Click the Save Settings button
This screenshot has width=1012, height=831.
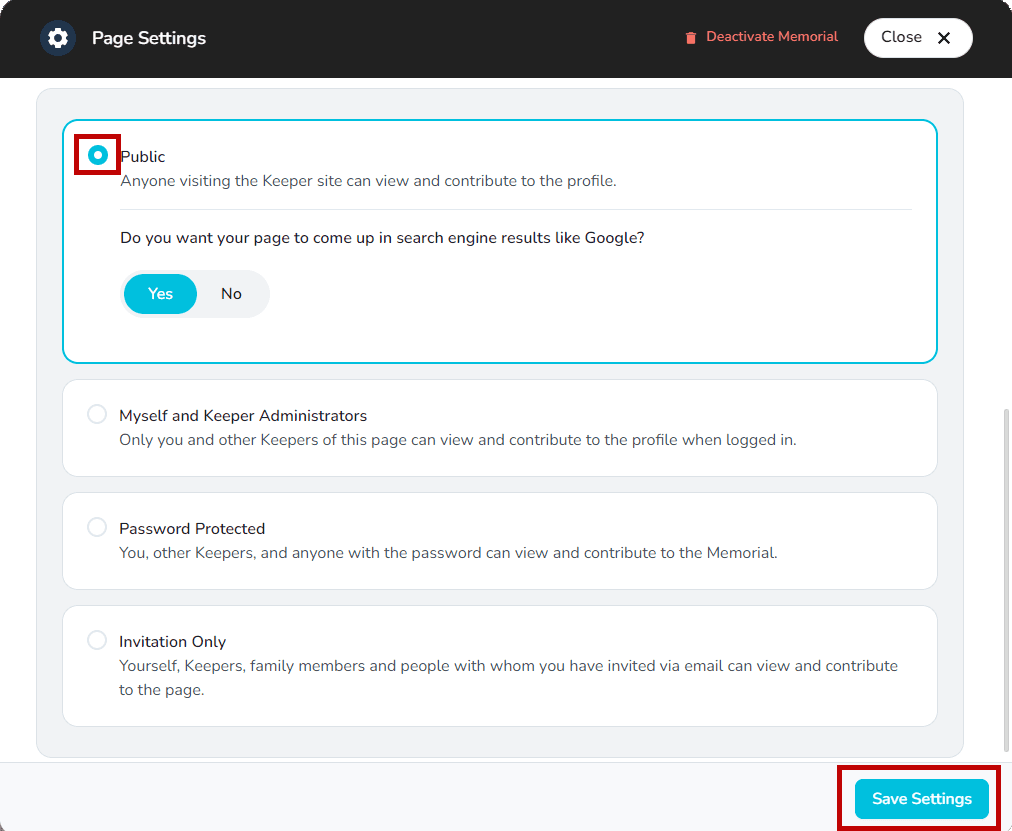point(920,798)
